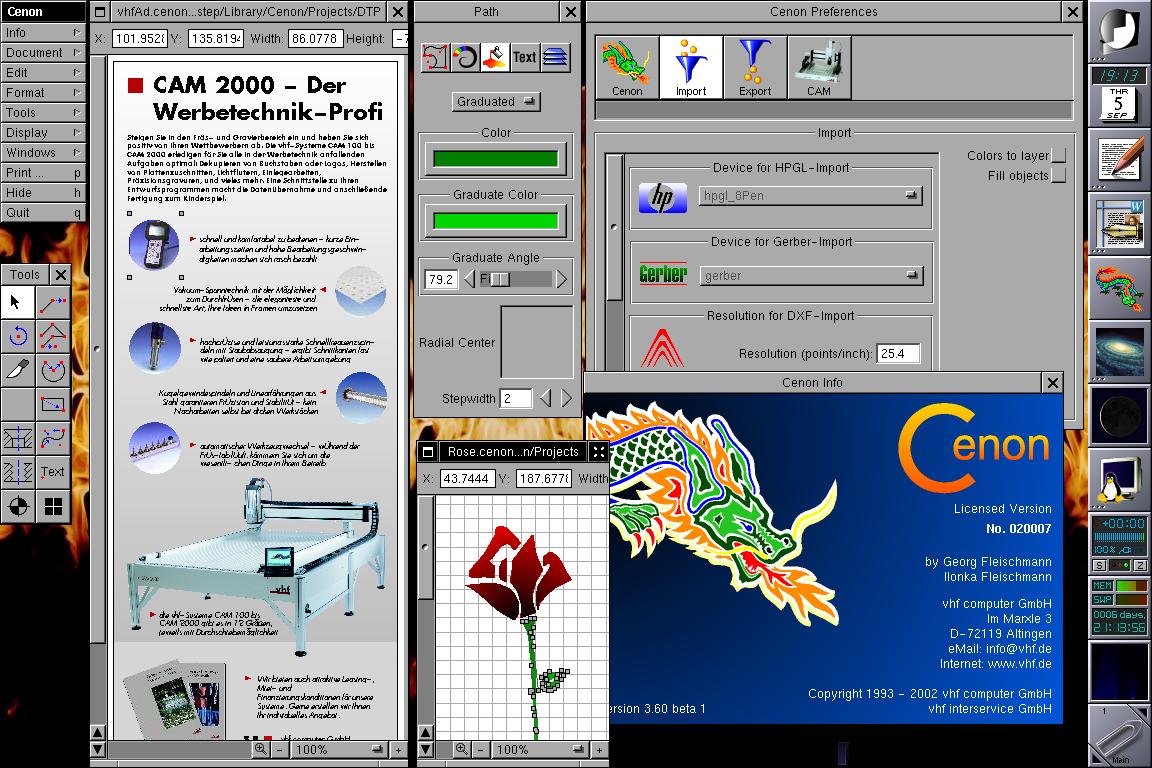The width and height of the screenshot is (1152, 768).
Task: Switch to the Export preferences tab
Action: click(755, 68)
